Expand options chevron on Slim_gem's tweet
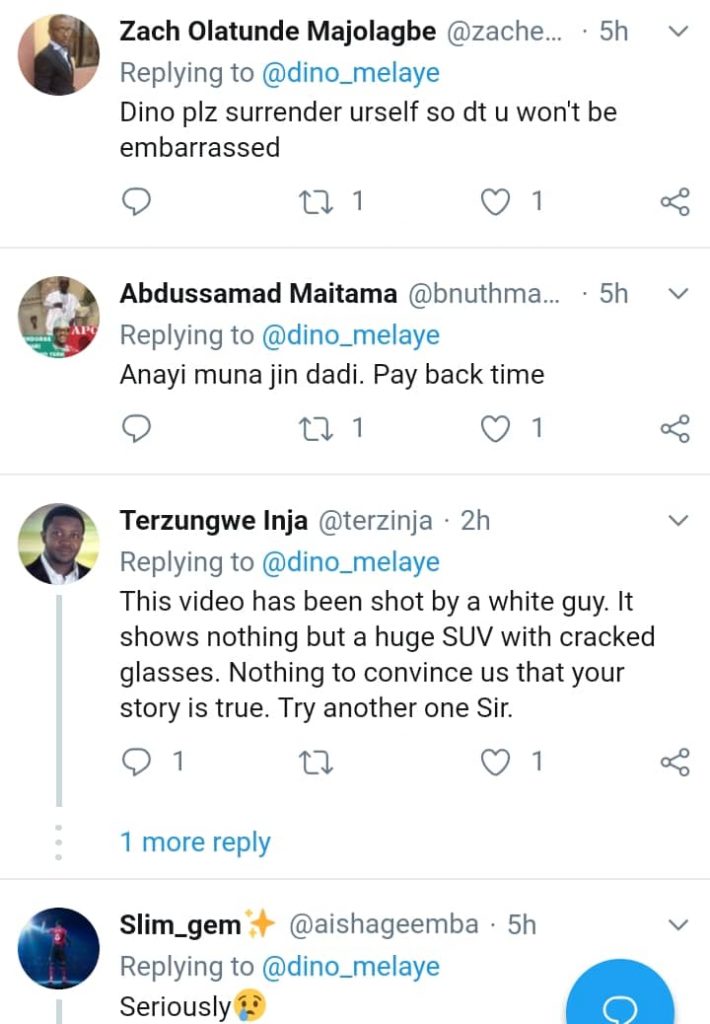710x1024 pixels. click(x=678, y=923)
